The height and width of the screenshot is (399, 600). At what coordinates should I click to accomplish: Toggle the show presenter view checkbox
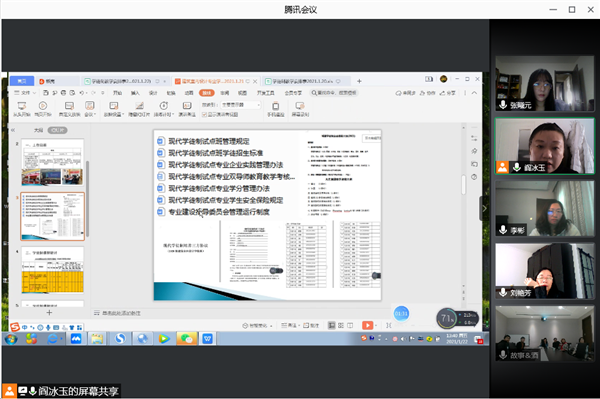tap(204, 114)
